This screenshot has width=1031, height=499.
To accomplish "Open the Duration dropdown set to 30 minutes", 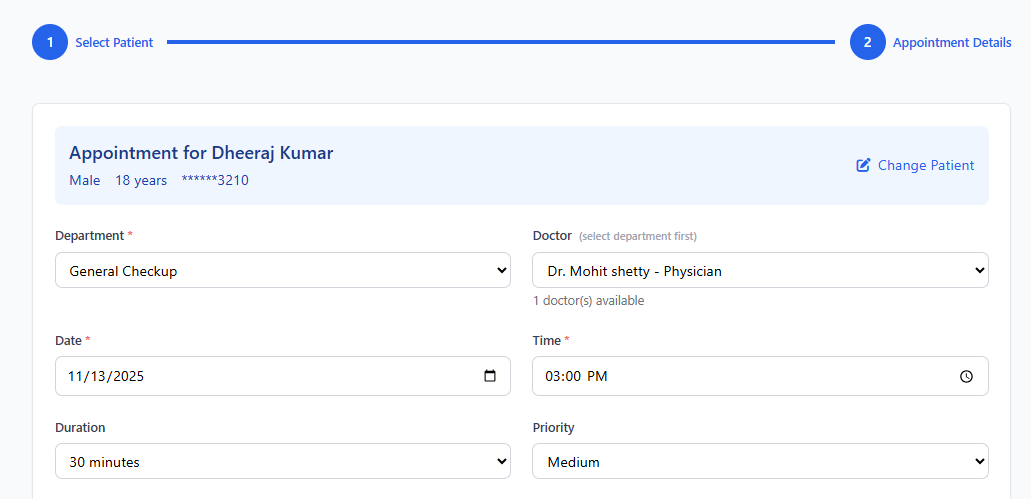I will [282, 461].
